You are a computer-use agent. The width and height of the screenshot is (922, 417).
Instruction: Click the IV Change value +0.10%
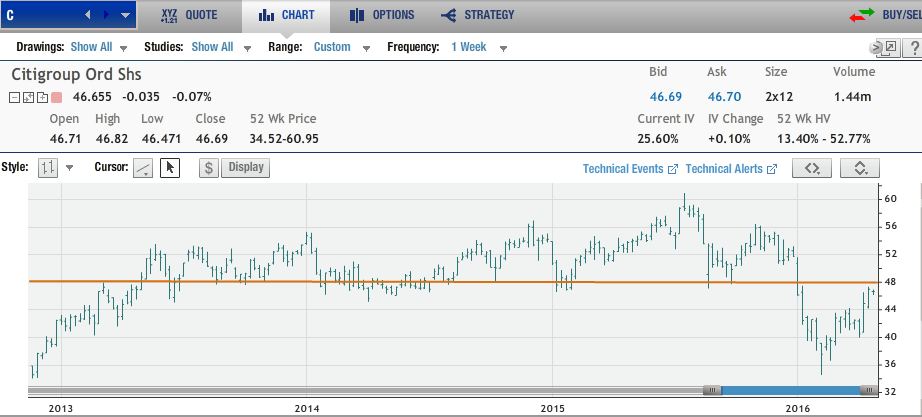click(x=729, y=139)
